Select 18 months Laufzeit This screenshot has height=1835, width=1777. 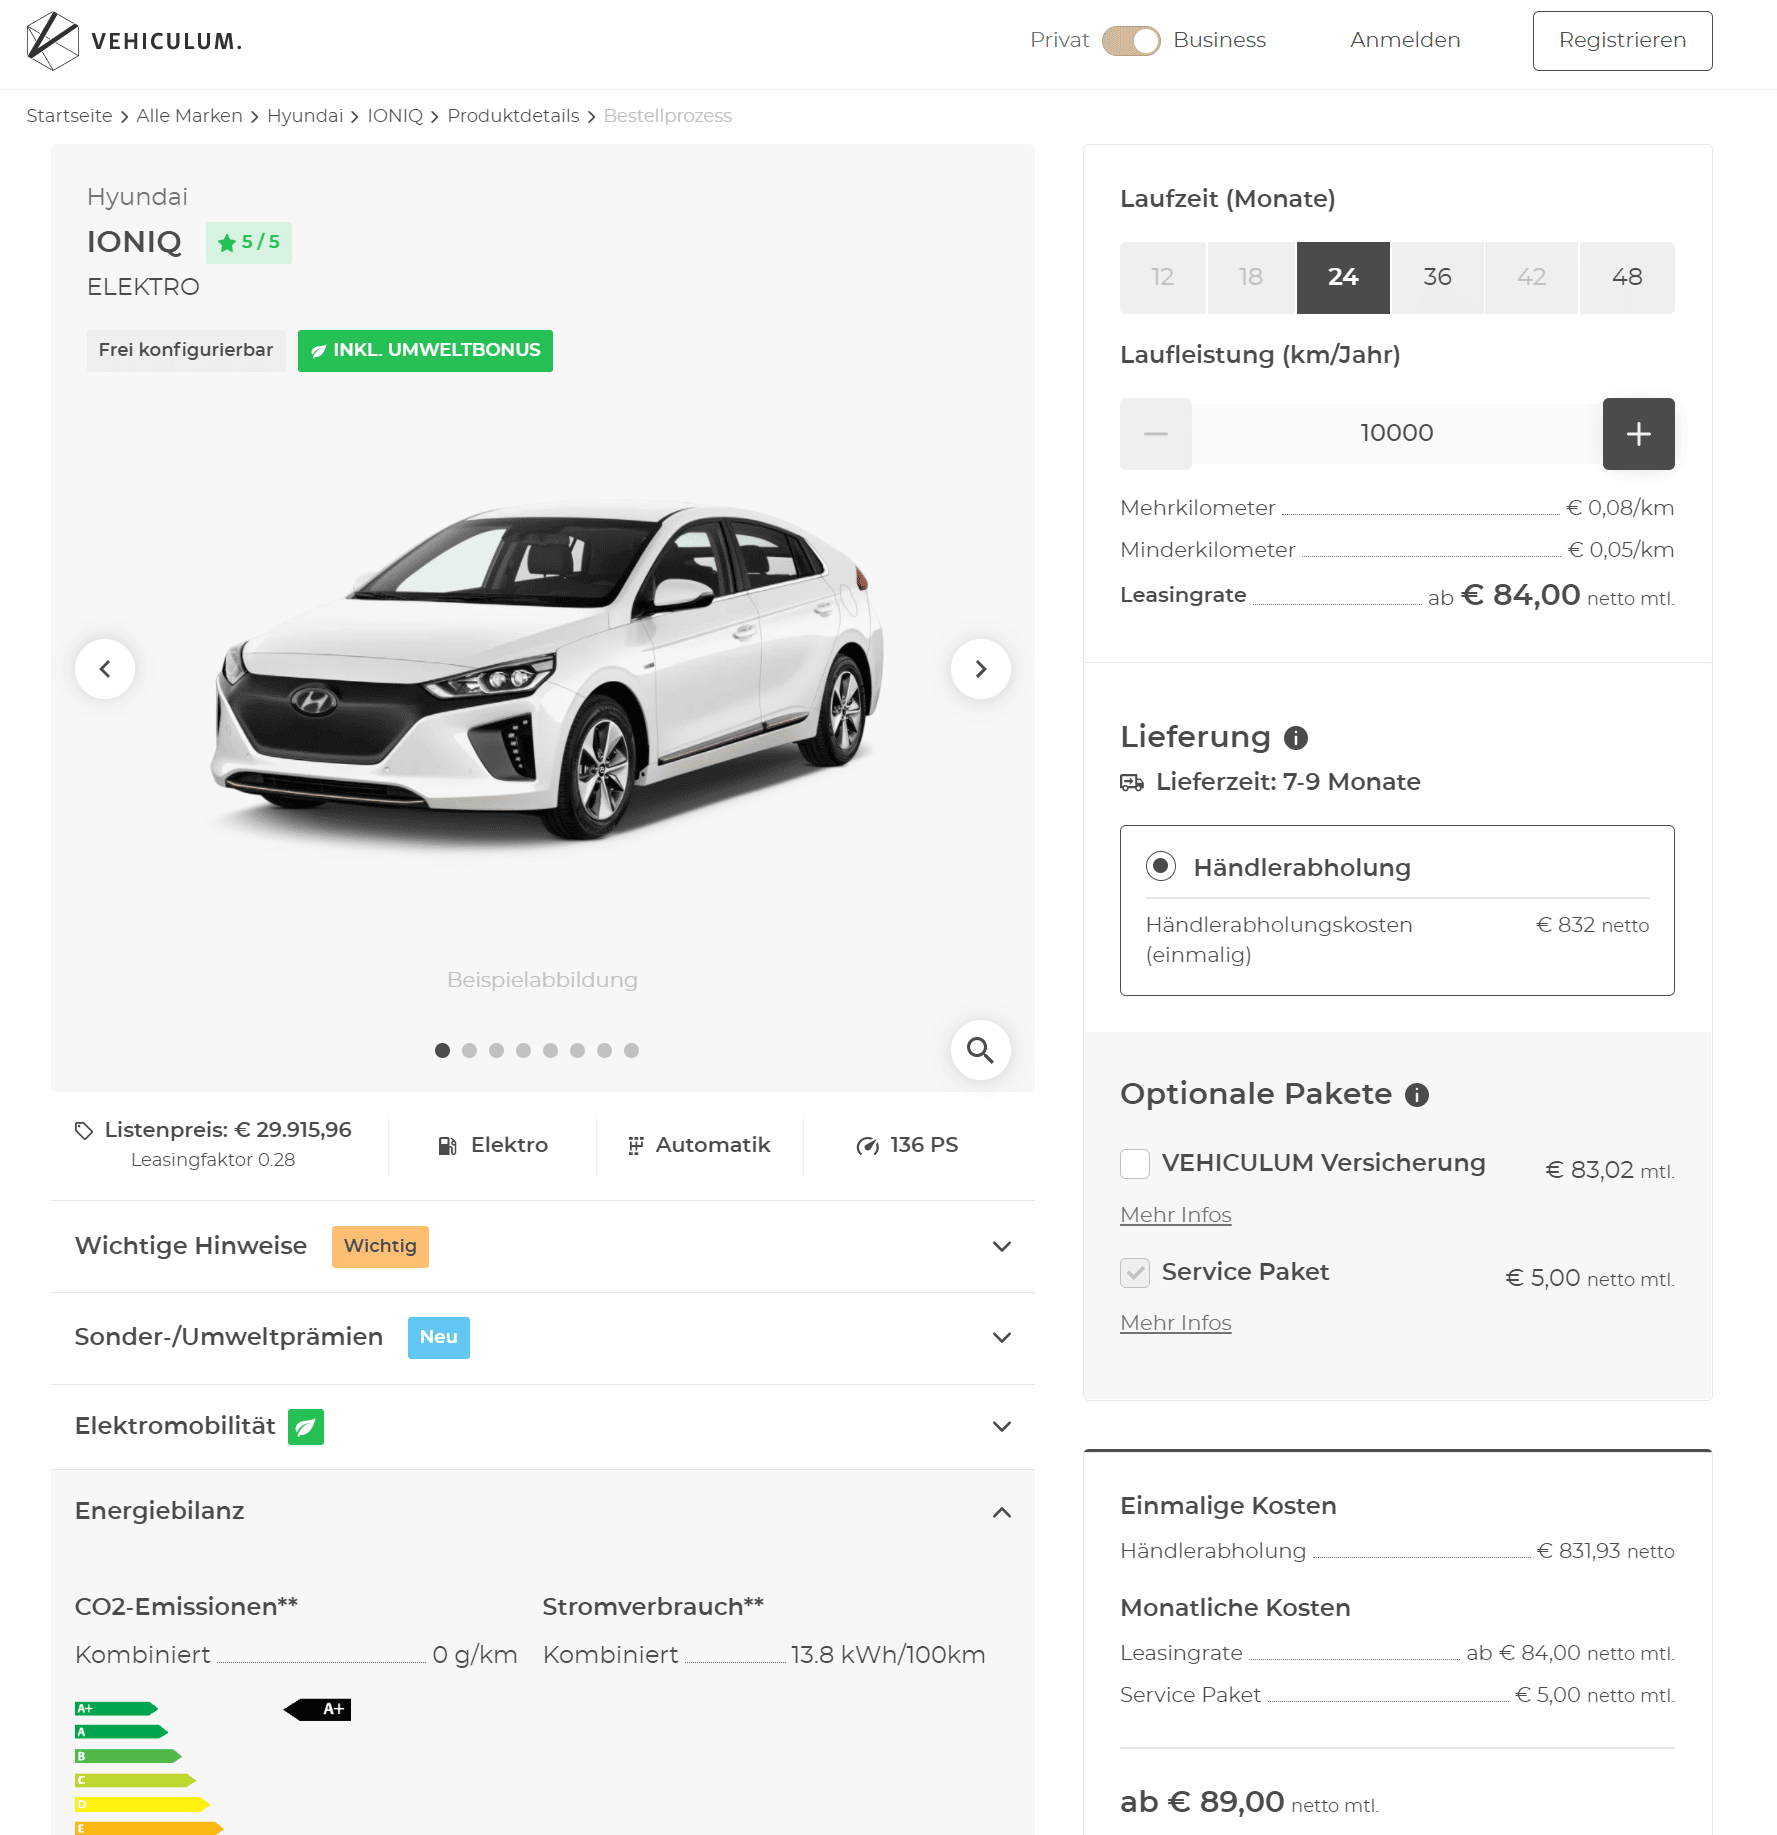point(1251,278)
